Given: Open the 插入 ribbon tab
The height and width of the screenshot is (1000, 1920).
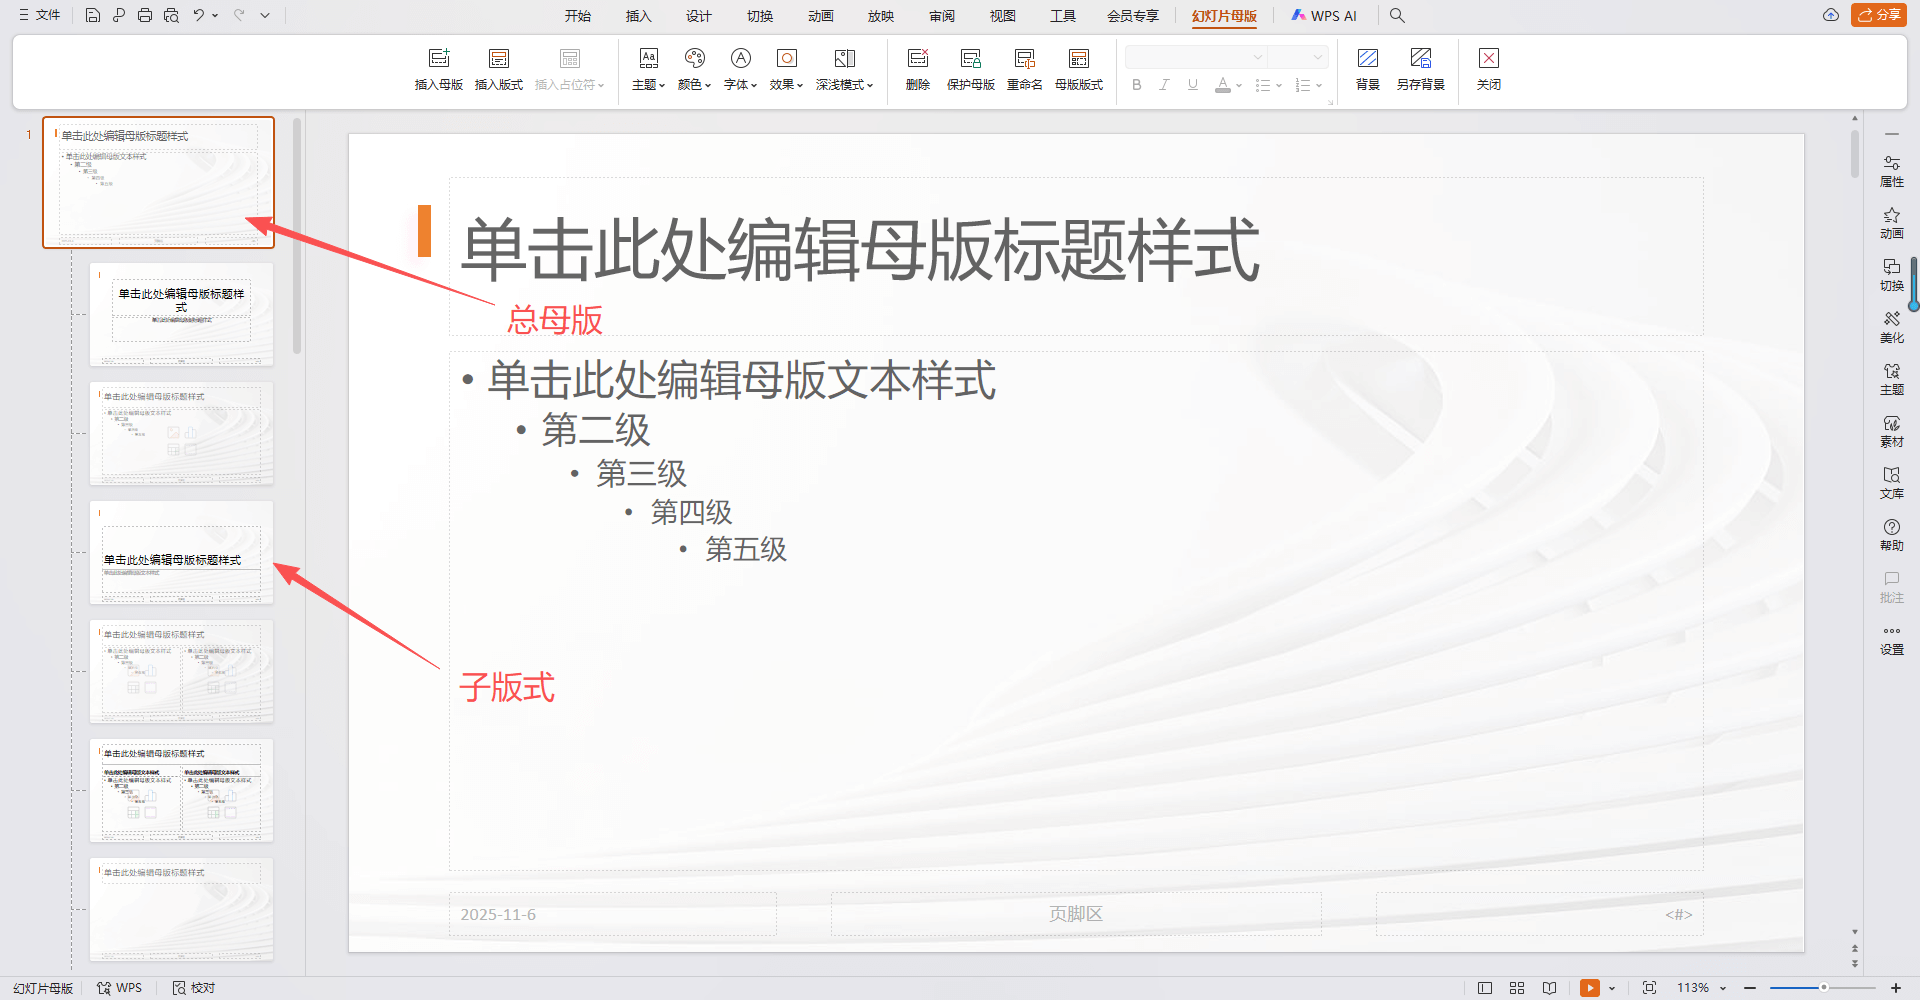Looking at the screenshot, I should click(638, 15).
